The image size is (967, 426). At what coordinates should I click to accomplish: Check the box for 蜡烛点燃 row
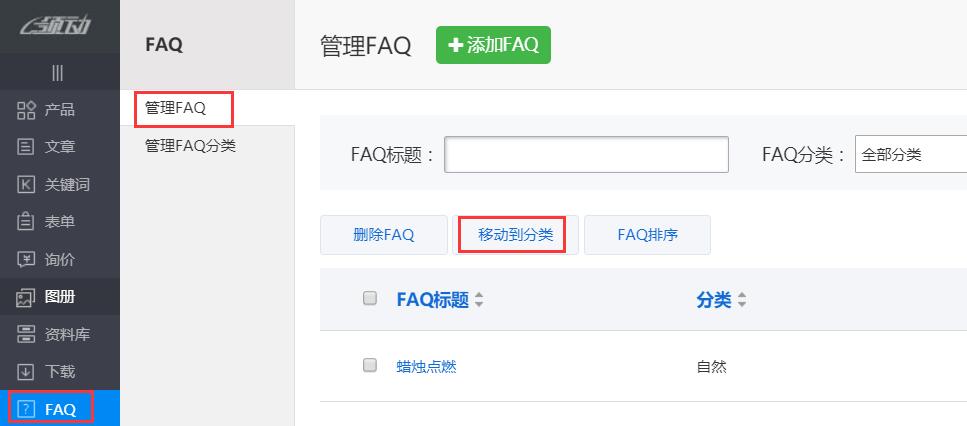(370, 365)
